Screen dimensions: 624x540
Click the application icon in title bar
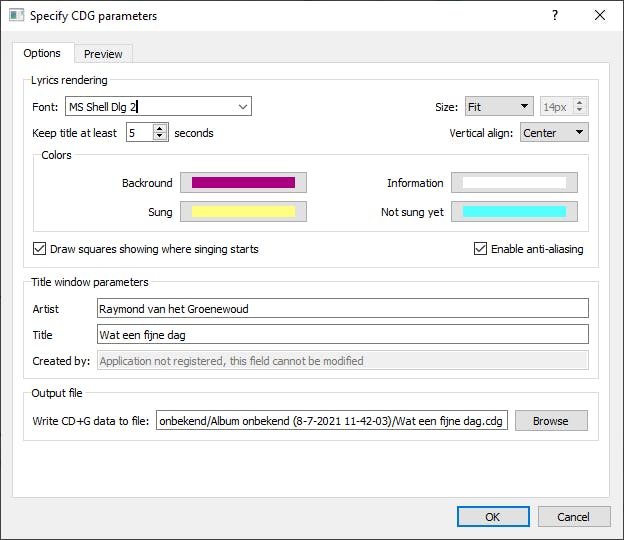coord(16,16)
